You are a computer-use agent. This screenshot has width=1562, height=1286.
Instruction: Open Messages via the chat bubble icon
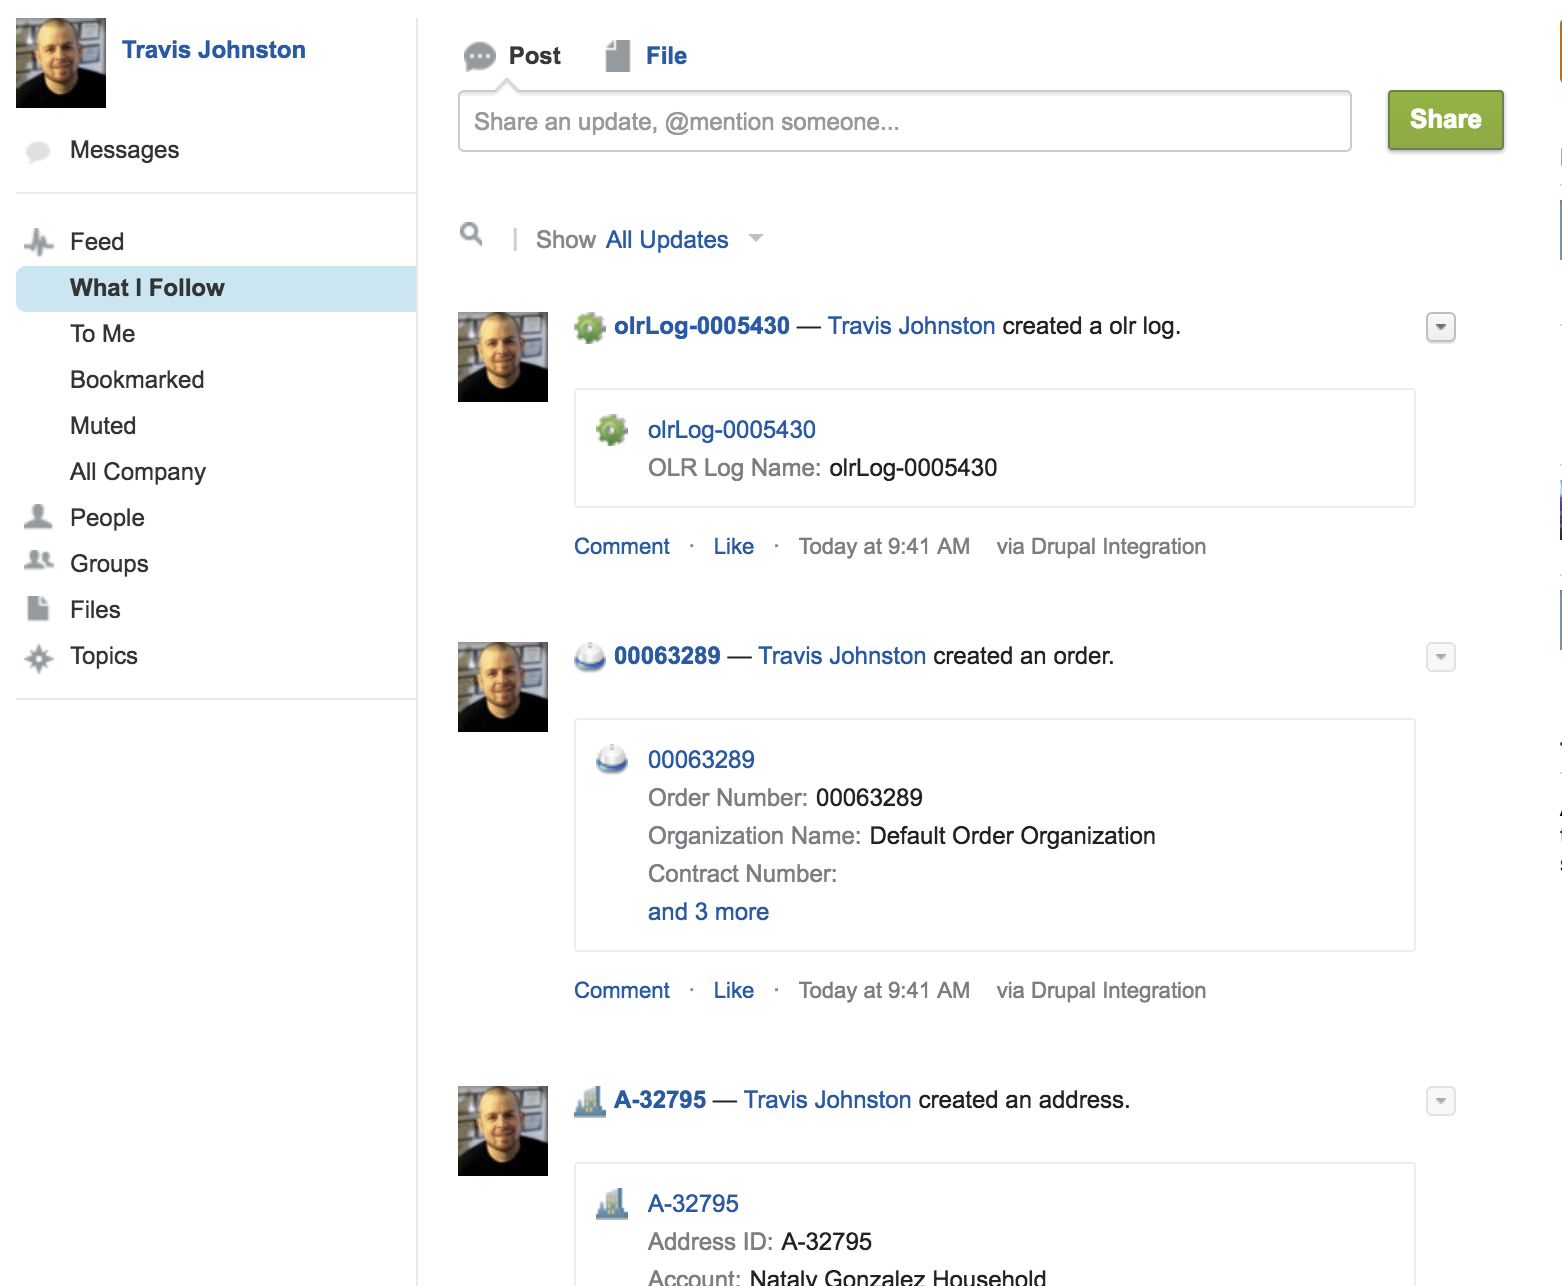pos(38,150)
